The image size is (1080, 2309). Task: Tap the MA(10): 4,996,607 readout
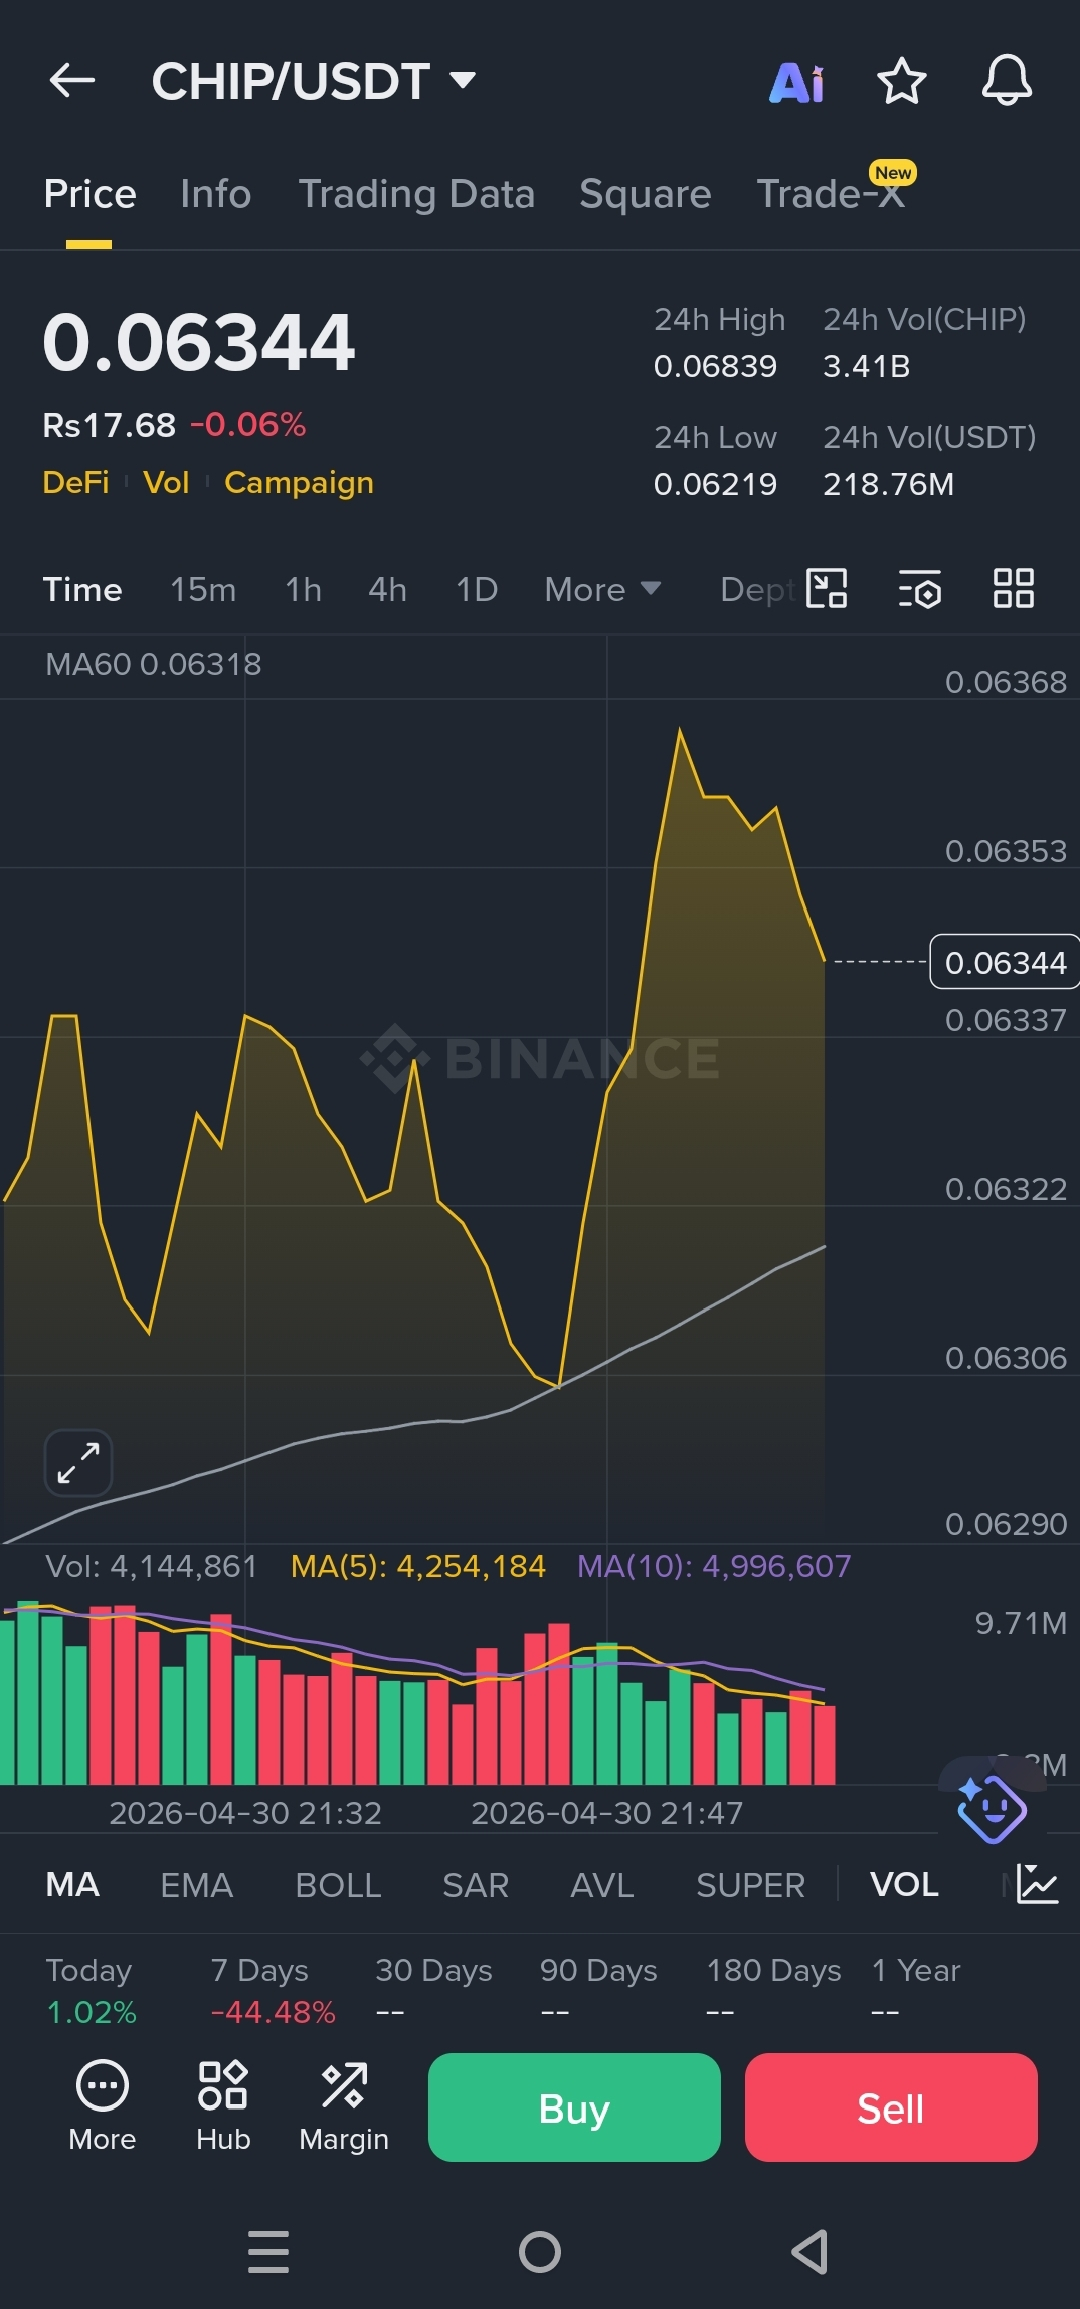click(x=714, y=1566)
